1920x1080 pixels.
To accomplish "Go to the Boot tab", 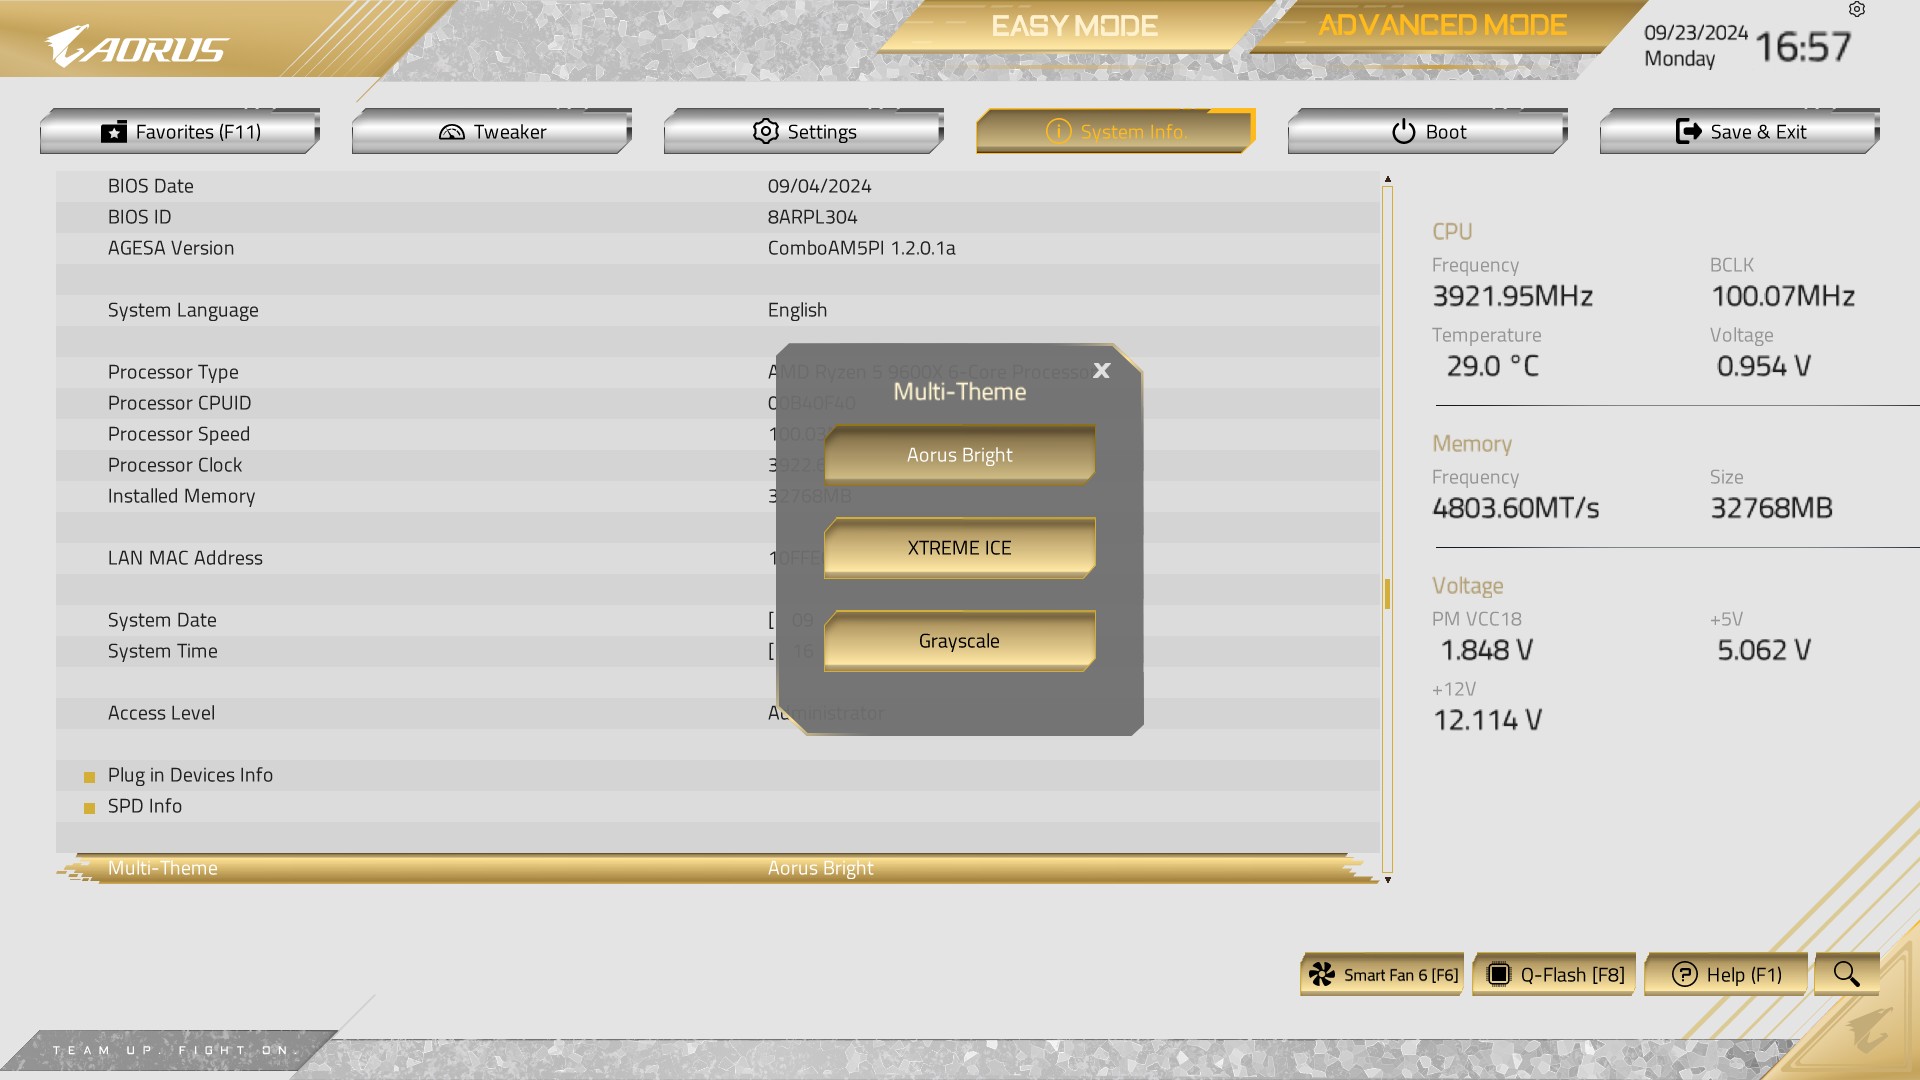I will (x=1428, y=132).
